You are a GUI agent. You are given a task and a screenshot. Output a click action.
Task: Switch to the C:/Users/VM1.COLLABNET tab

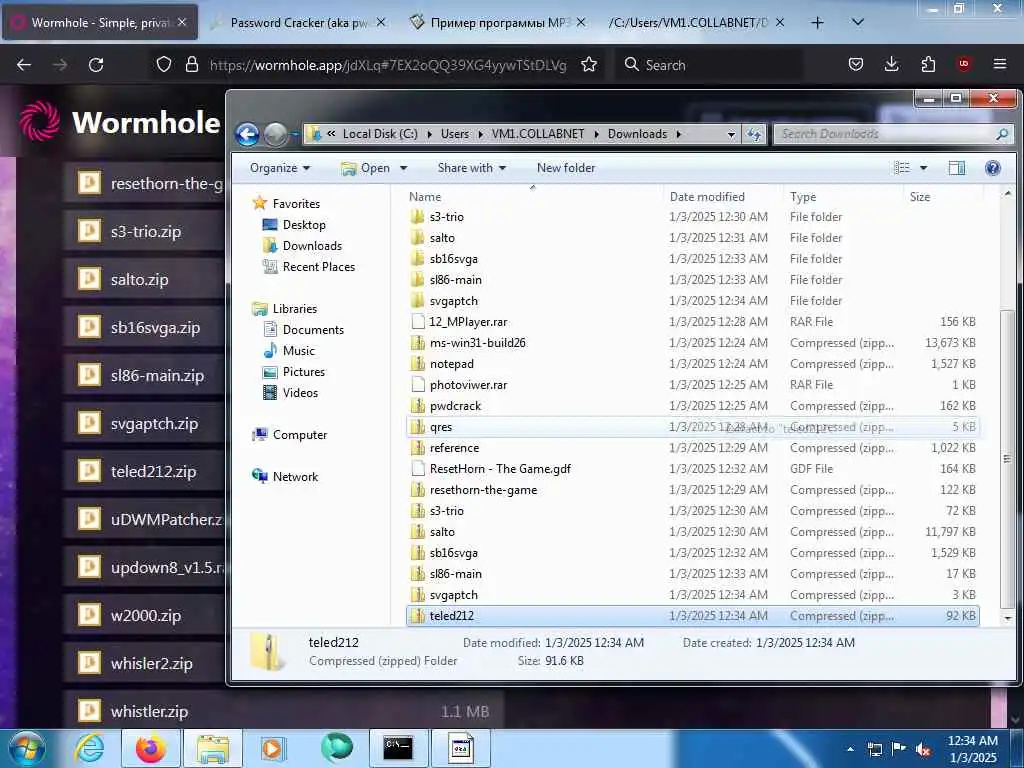[x=695, y=23]
